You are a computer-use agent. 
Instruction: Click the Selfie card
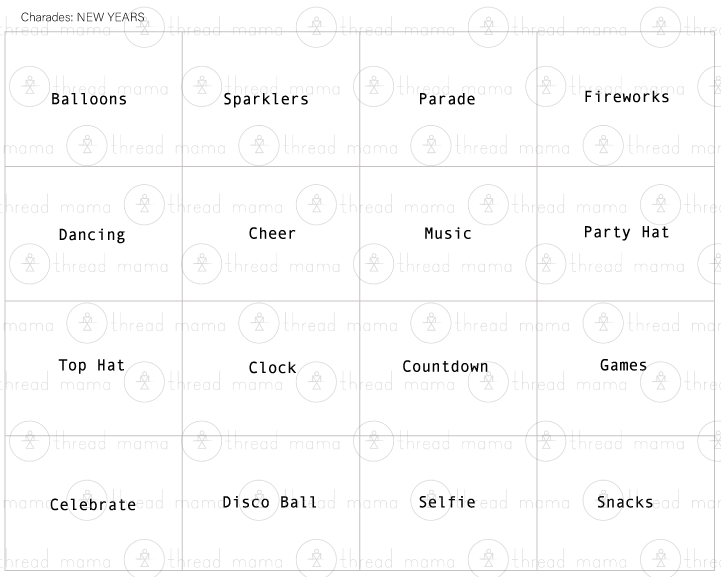coord(447,502)
